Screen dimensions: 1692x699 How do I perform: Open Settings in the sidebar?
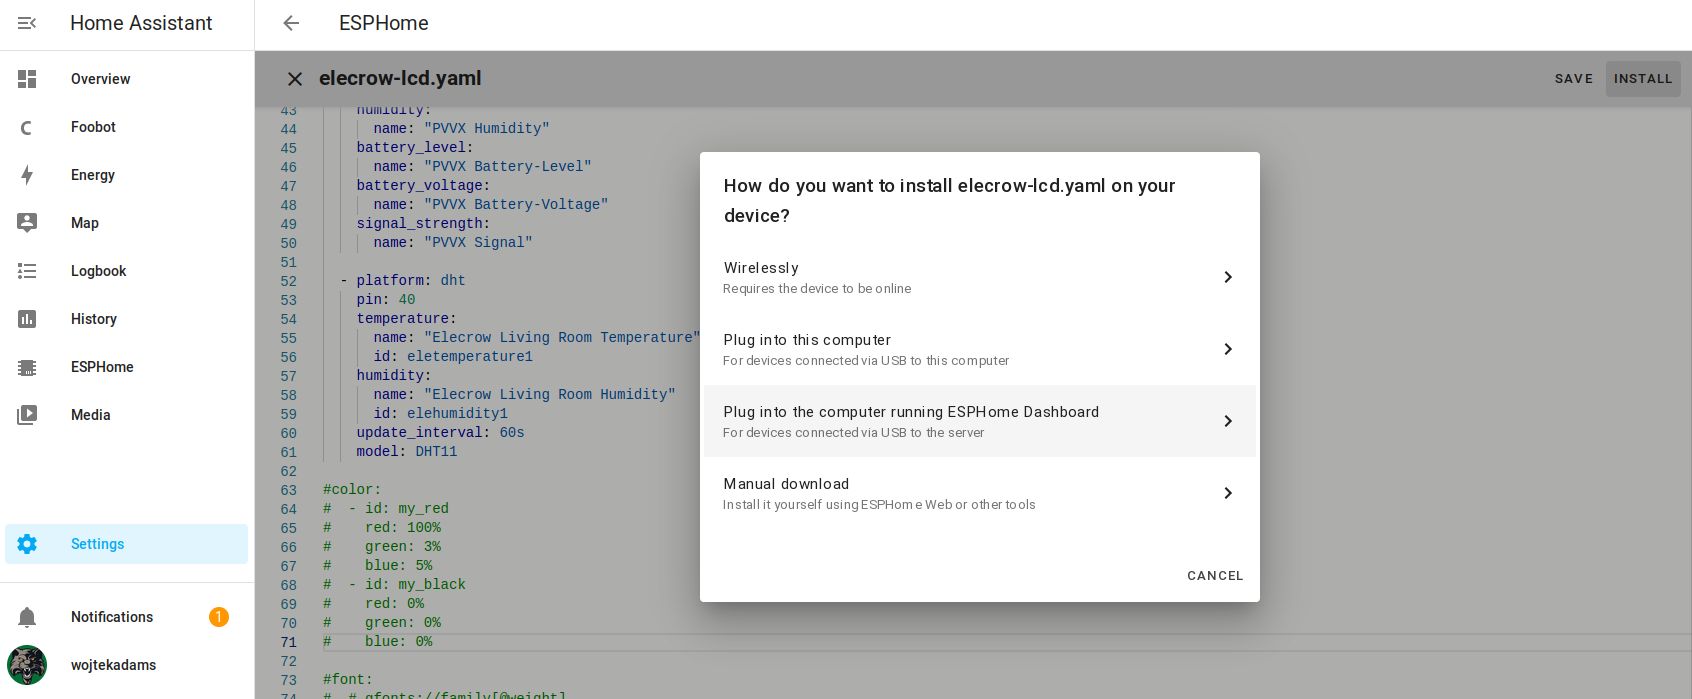pyautogui.click(x=127, y=544)
